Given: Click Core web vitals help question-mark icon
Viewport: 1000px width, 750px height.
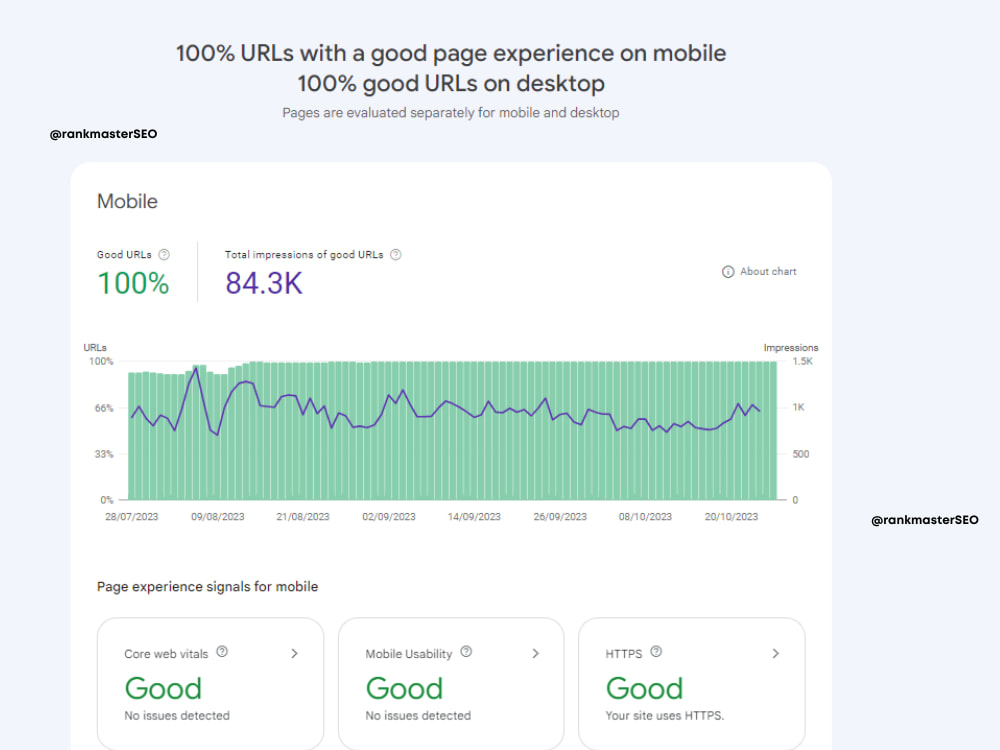Looking at the screenshot, I should click(222, 652).
